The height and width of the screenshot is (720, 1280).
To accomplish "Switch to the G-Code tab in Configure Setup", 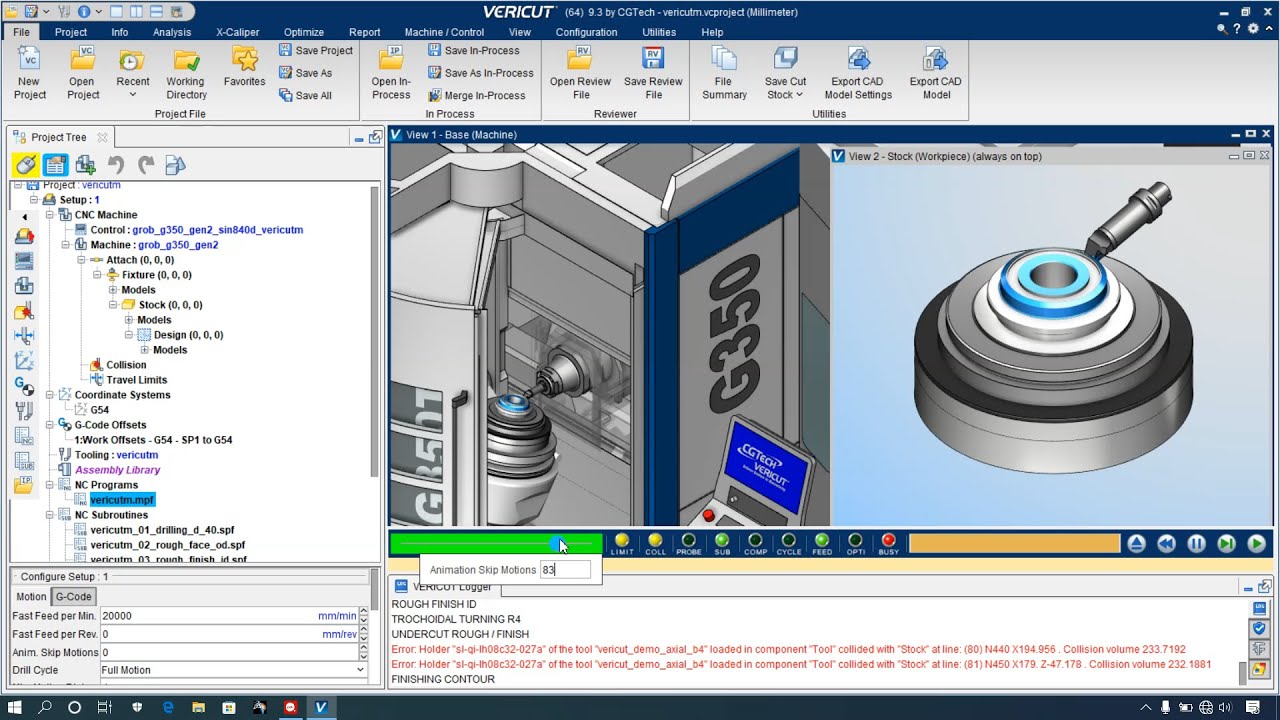I will coord(73,596).
